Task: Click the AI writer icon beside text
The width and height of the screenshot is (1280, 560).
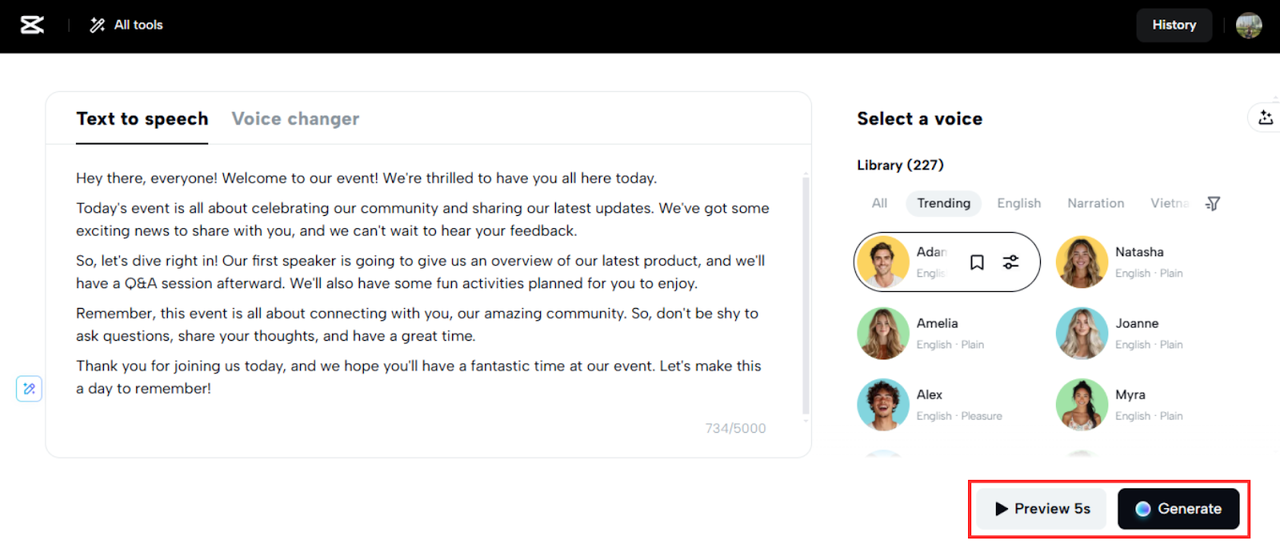Action: pyautogui.click(x=30, y=388)
